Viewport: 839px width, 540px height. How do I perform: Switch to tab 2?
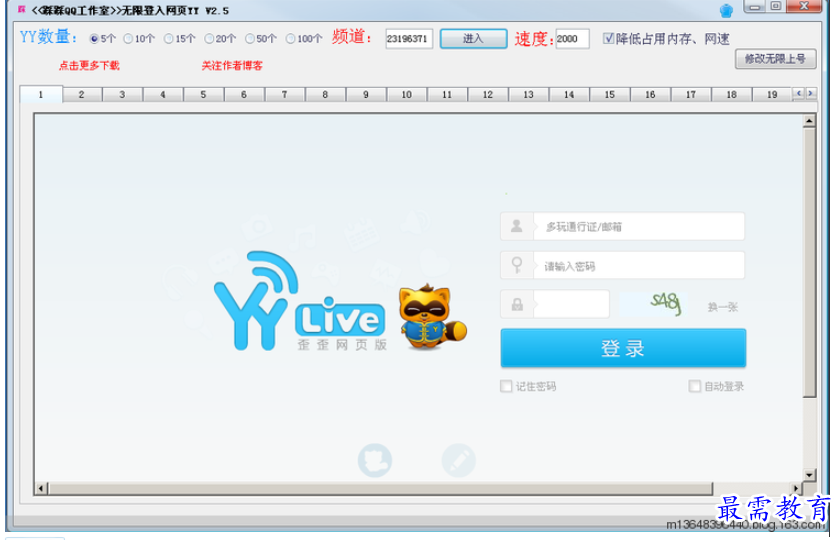81,95
